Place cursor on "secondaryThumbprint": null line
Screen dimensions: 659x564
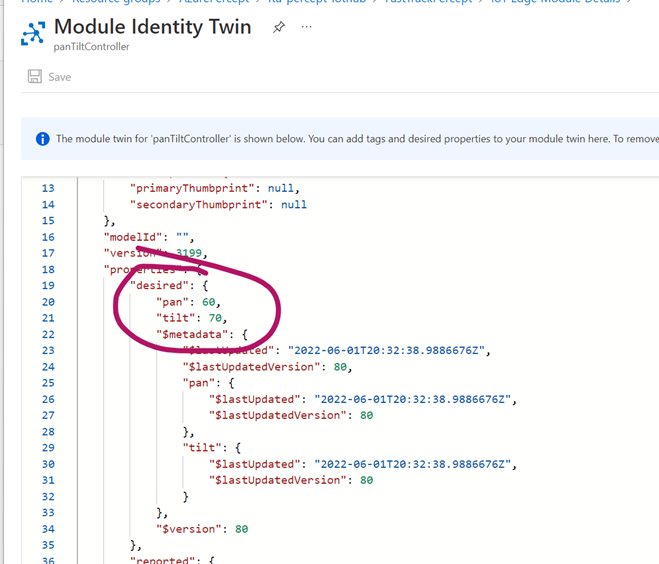(x=218, y=205)
